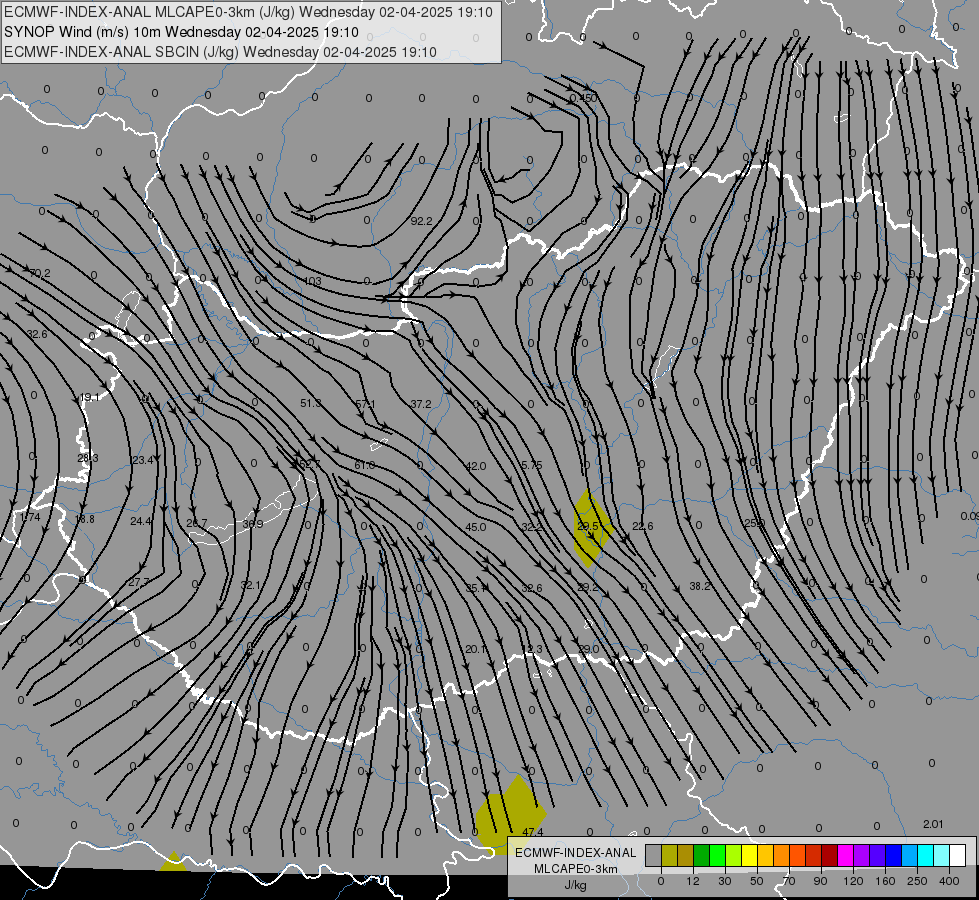Select the magenta swatch in the color scale
979x900 pixels.
(x=846, y=855)
